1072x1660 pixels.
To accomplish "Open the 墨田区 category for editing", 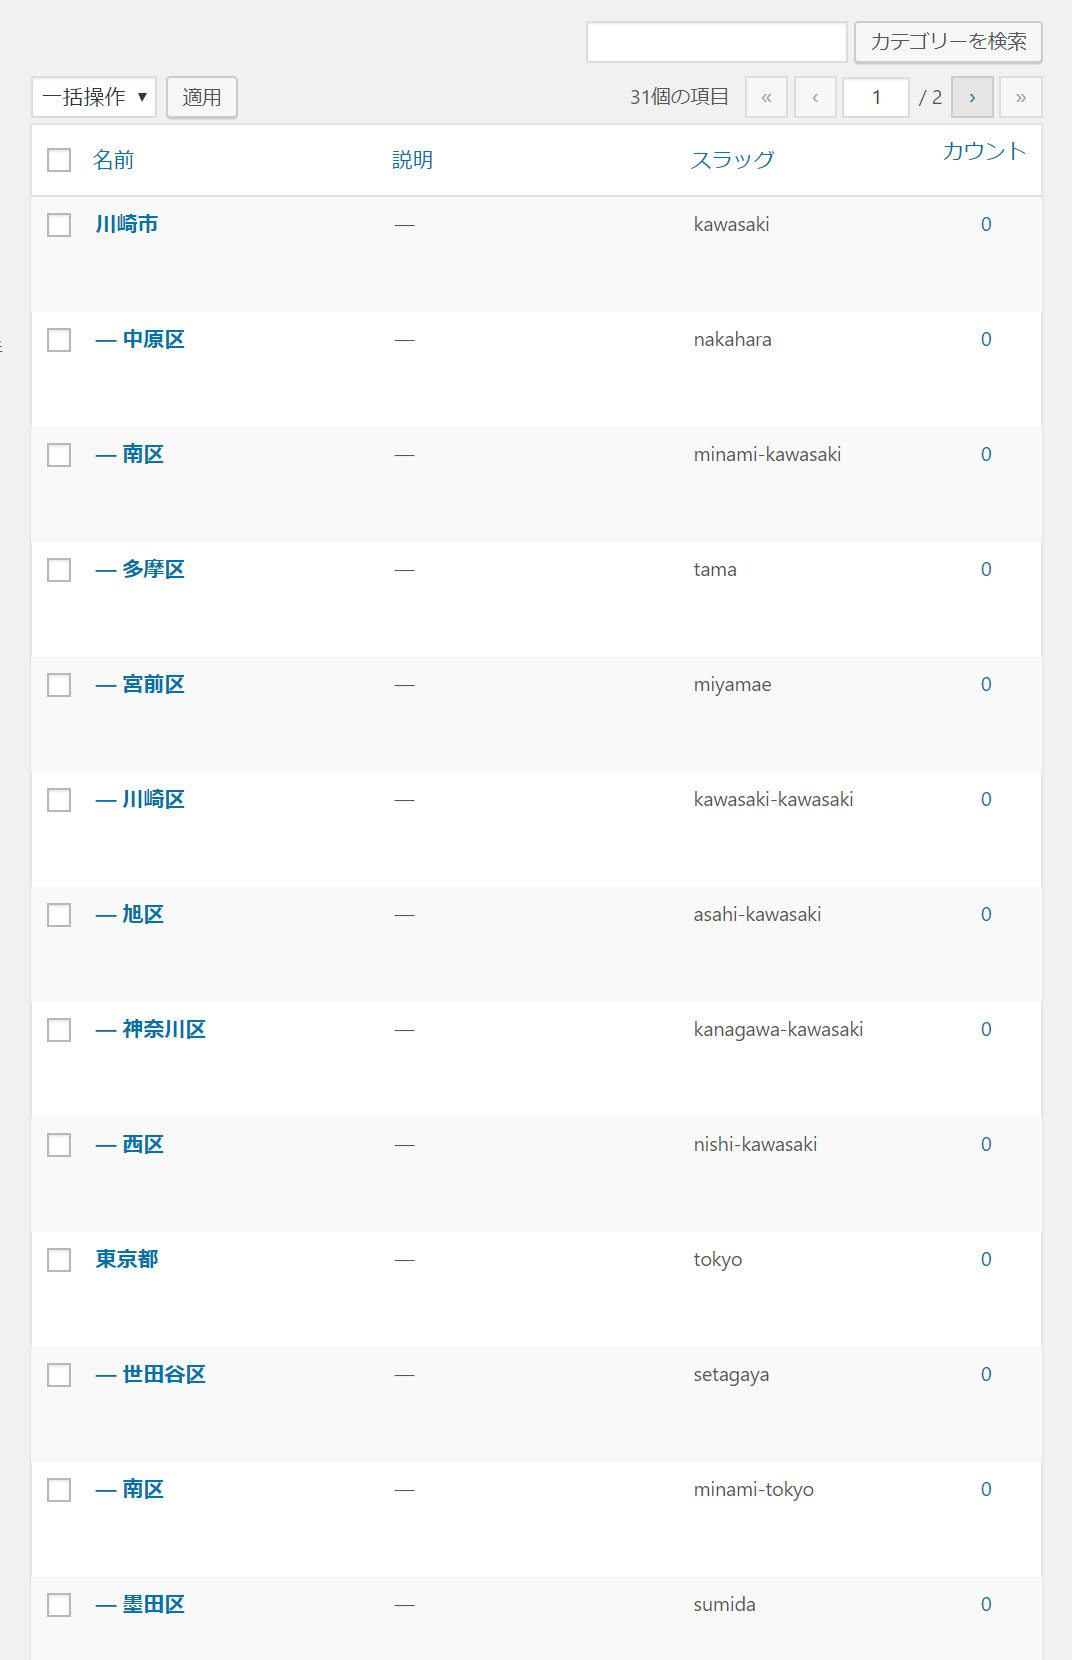I will click(x=153, y=1605).
